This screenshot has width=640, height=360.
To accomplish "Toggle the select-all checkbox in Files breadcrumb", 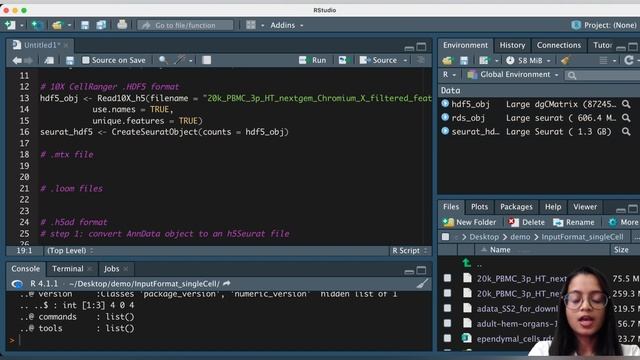I will [445, 237].
